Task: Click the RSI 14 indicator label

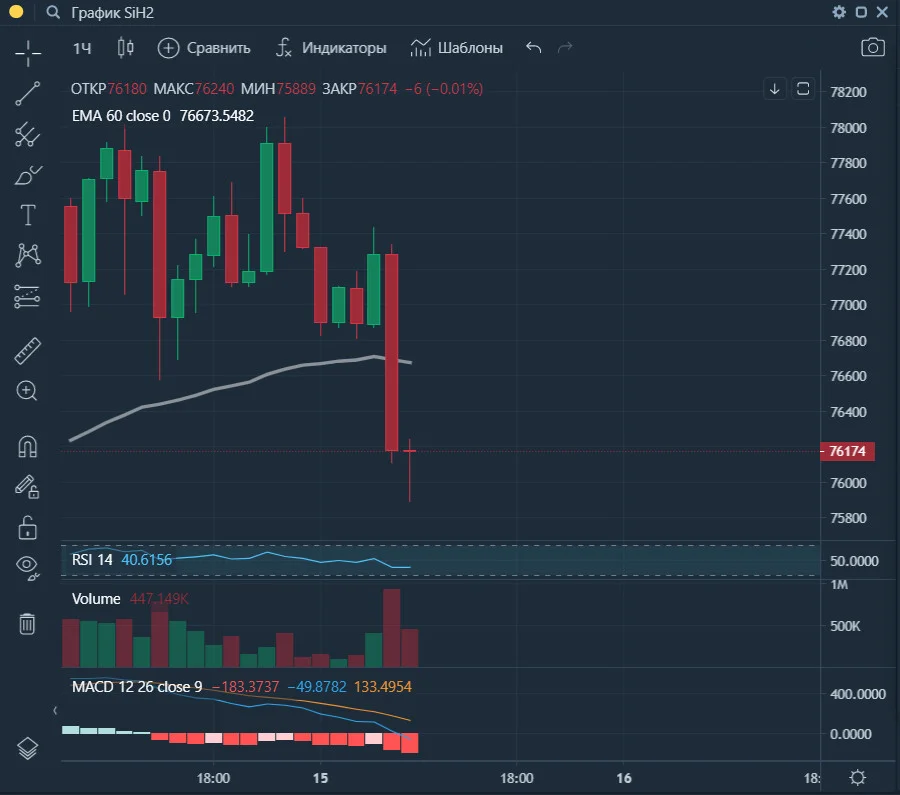Action: 92,560
